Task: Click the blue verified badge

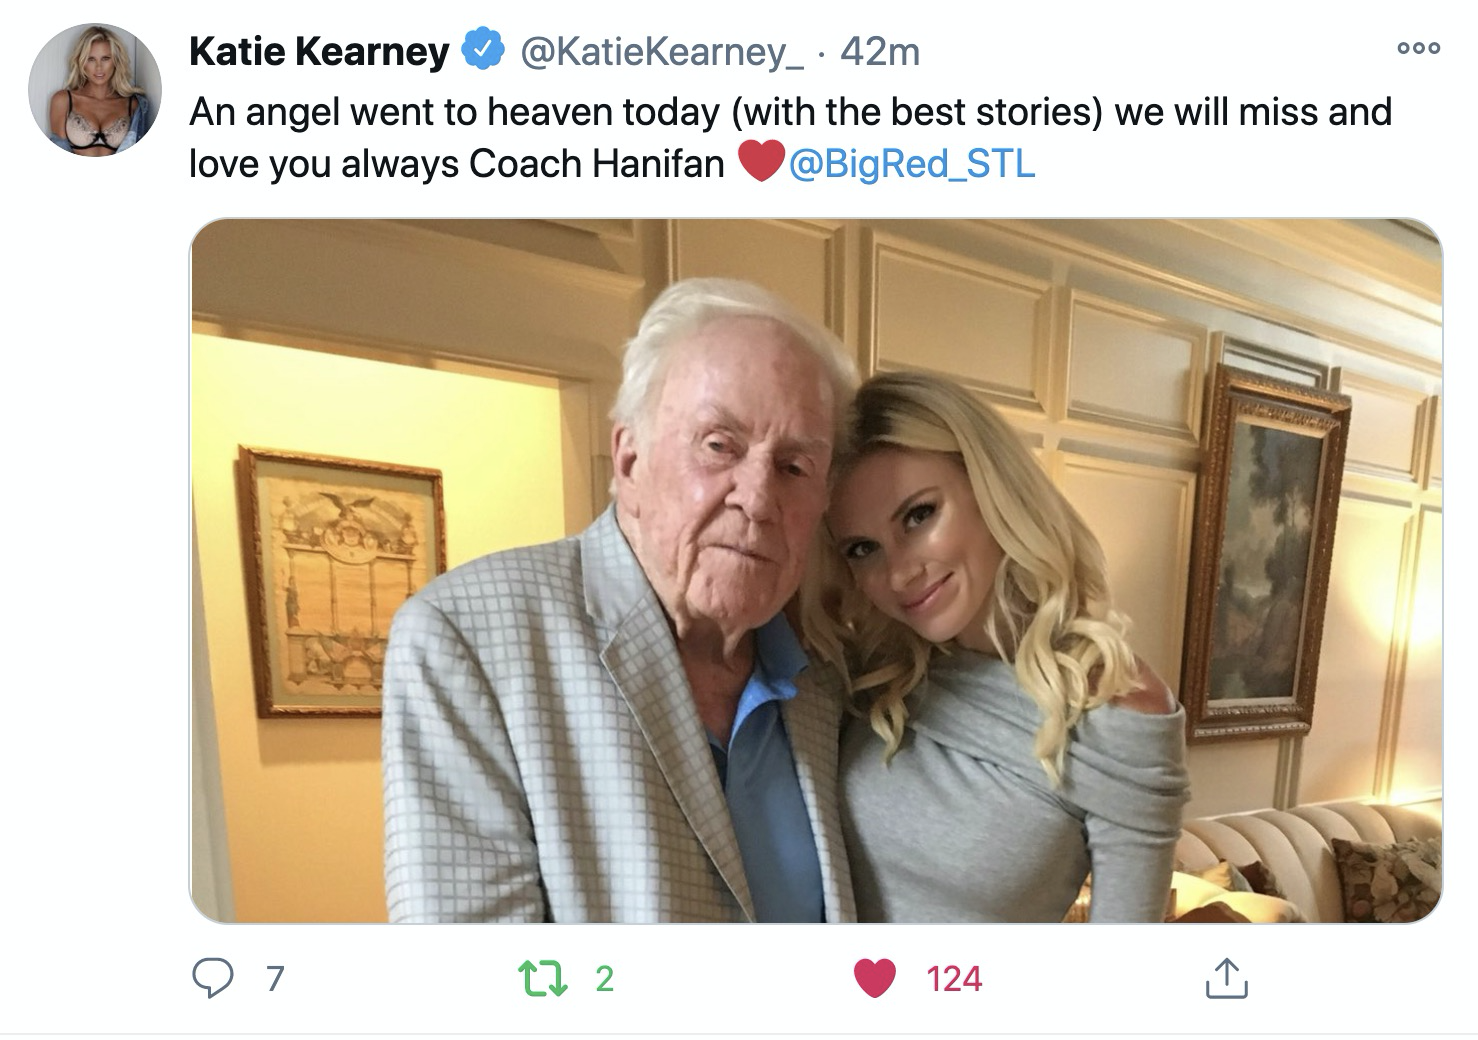Action: 484,51
